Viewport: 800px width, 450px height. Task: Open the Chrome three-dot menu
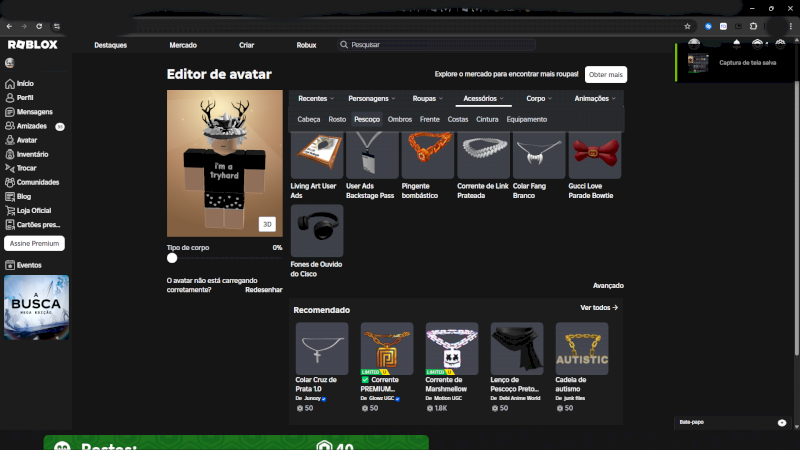click(791, 26)
